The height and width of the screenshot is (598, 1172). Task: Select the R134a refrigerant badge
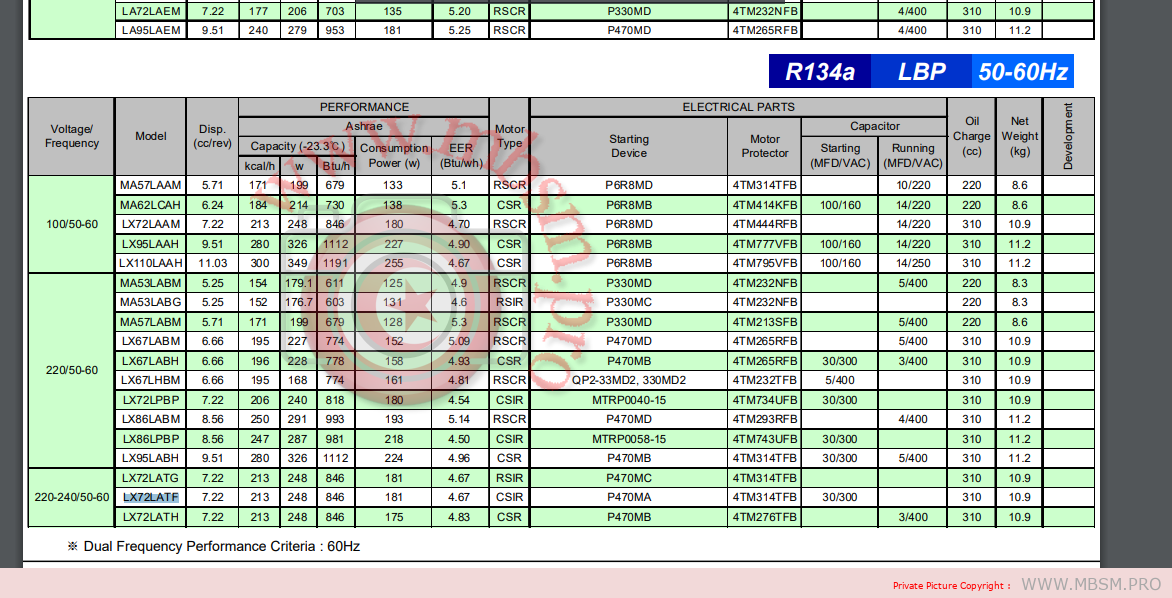click(x=819, y=72)
